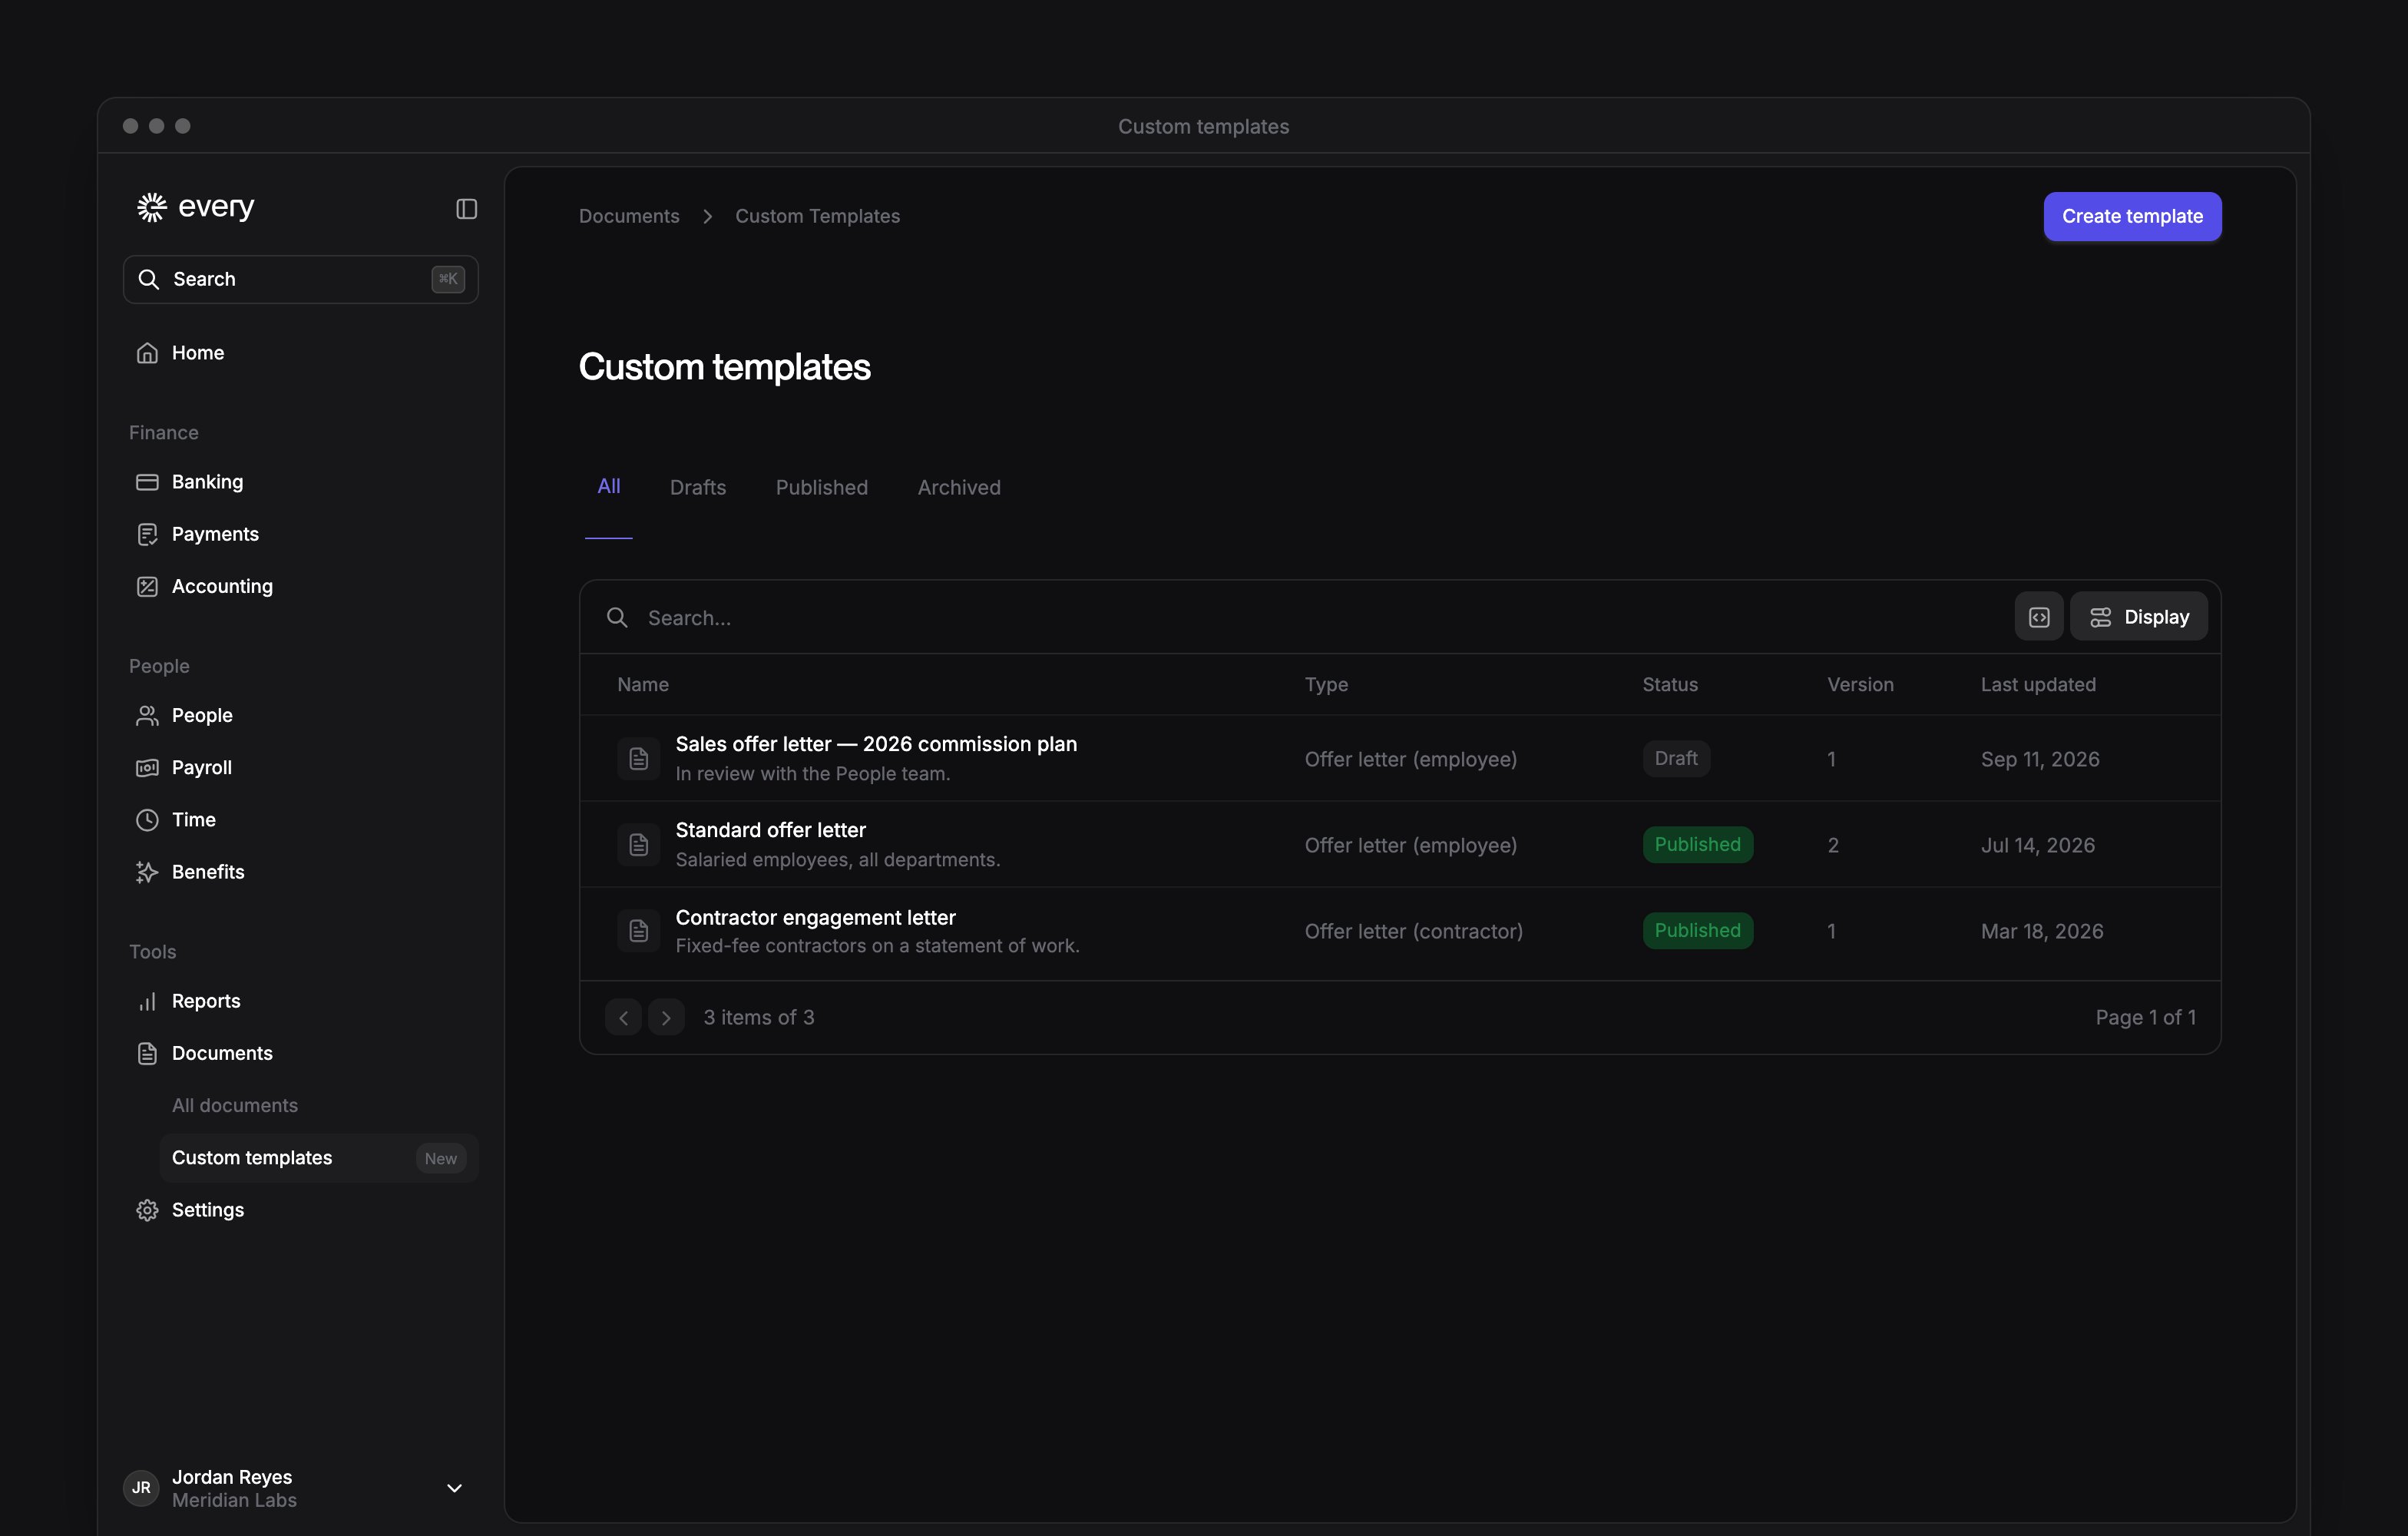2408x1536 pixels.
Task: Click the Sep 11, 2026 date
Action: click(x=2040, y=759)
